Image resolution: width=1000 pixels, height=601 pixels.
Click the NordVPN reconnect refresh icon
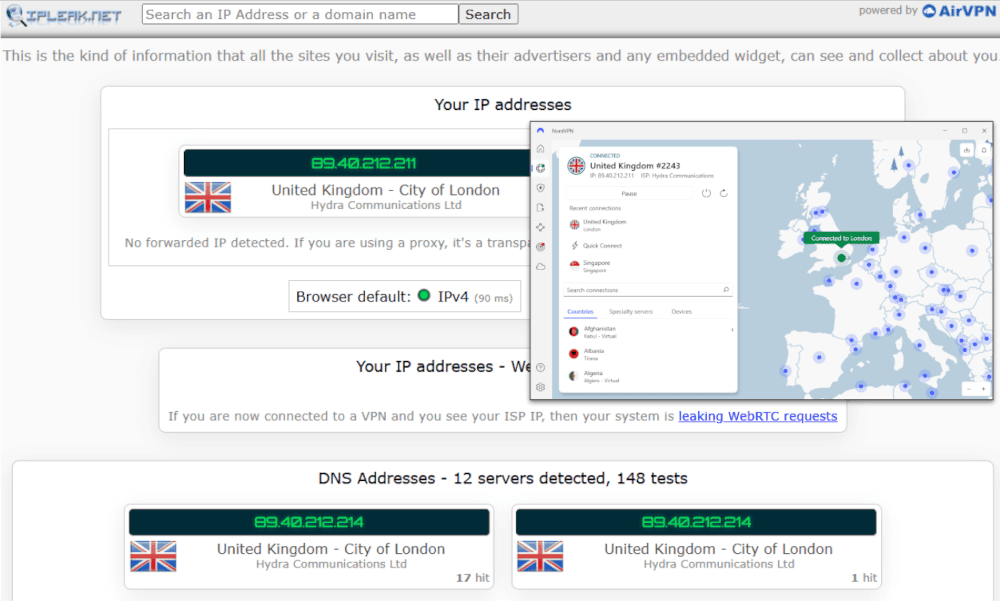[x=724, y=193]
